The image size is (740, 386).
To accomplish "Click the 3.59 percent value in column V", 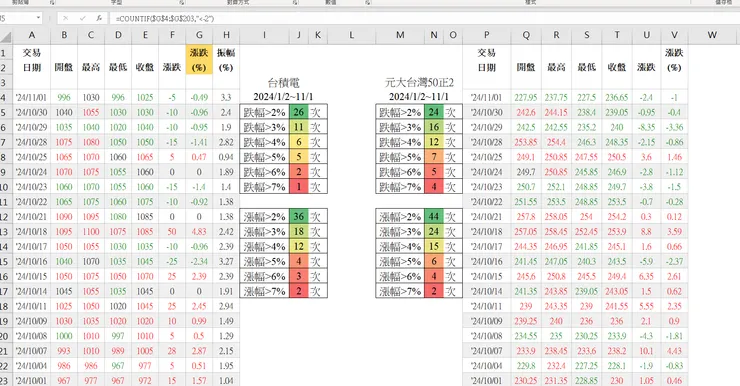I will 674,232.
